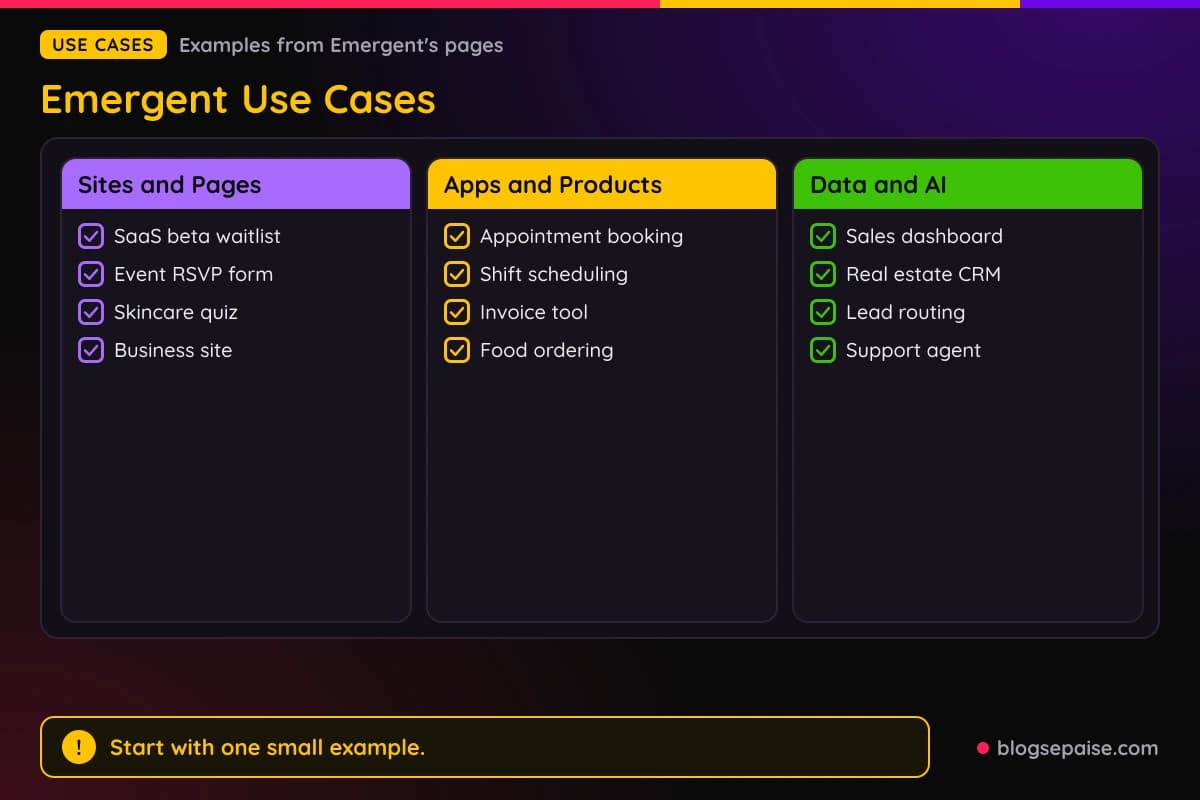Toggle the Sales dashboard checkbox
Screen dimensions: 1200x800
(x=823, y=236)
